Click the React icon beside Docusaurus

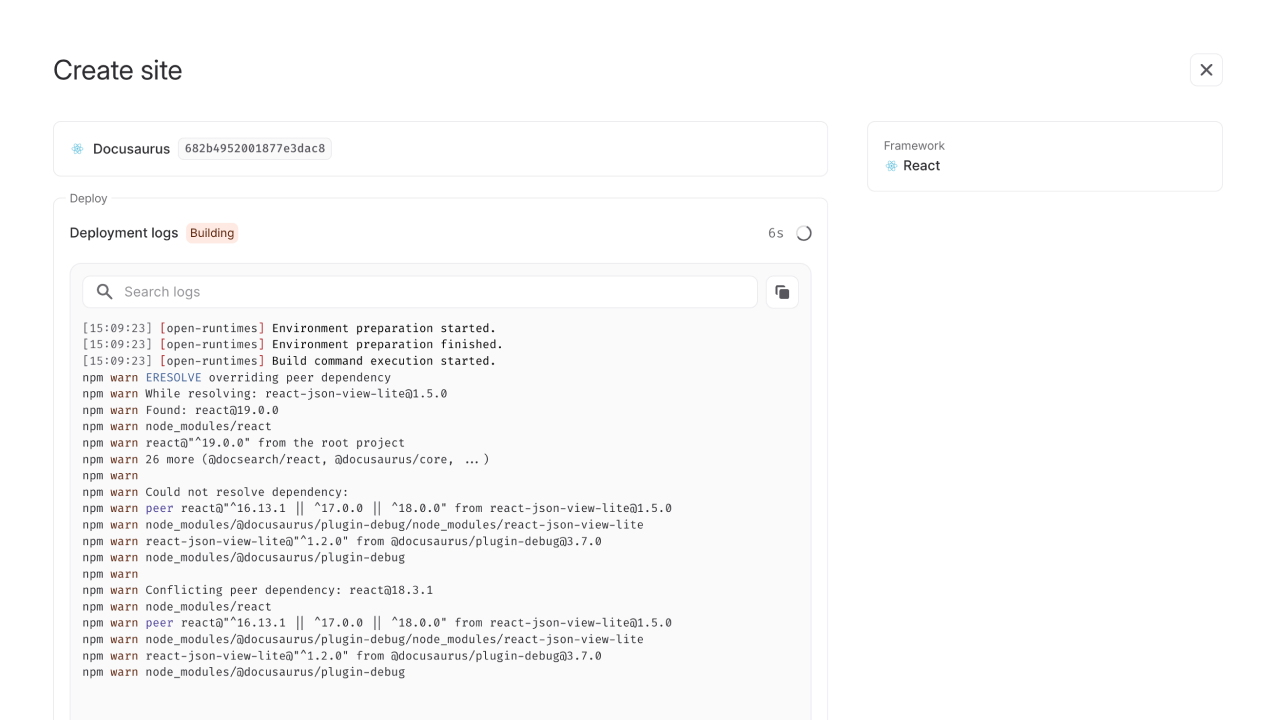click(x=77, y=149)
